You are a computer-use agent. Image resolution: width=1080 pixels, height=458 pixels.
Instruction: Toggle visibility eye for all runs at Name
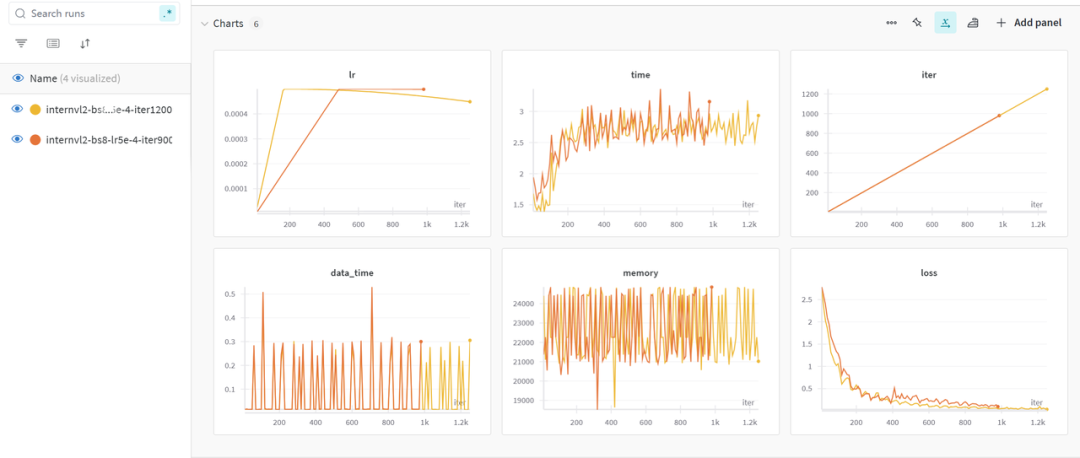click(18, 79)
